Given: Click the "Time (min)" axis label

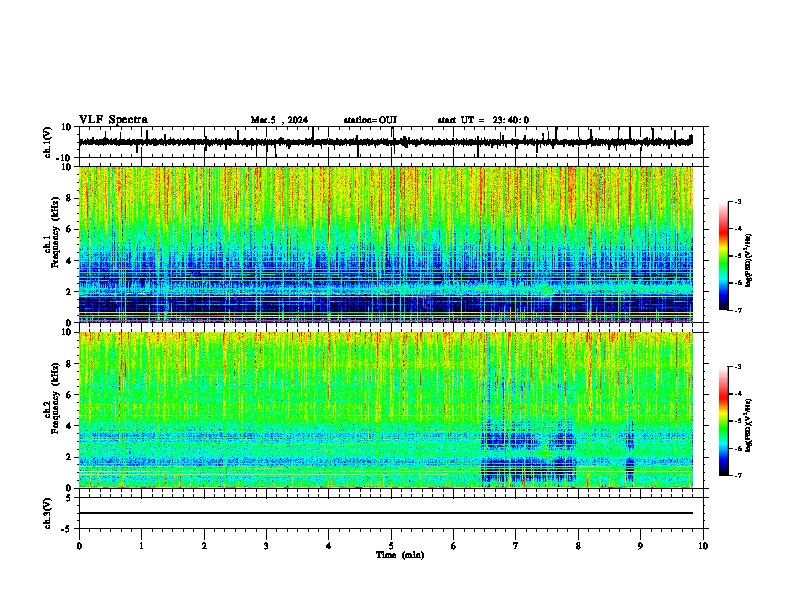Looking at the screenshot, I should tap(400, 555).
